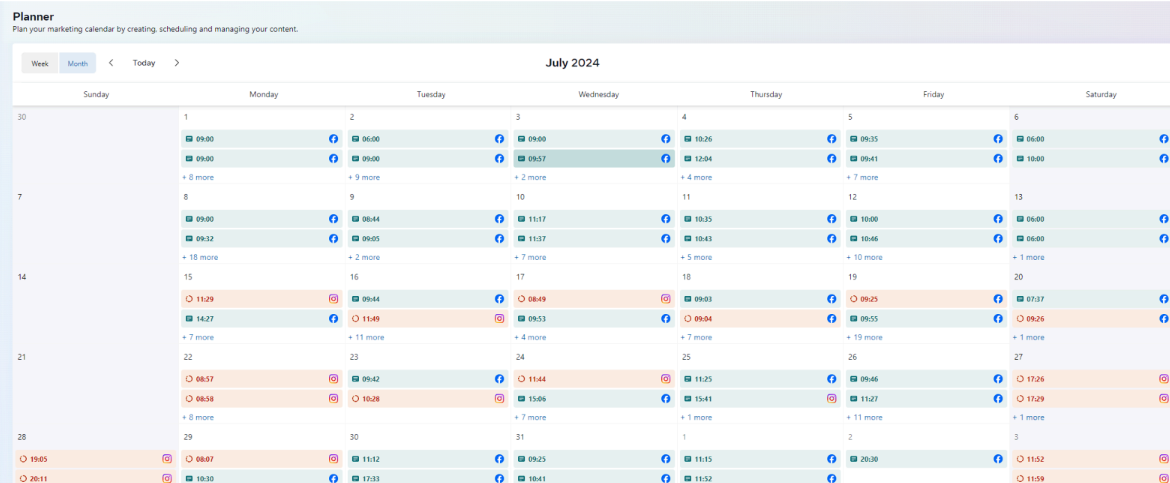
Task: Click the pending status icon on July 23 10:28
Action: pyautogui.click(x=355, y=399)
